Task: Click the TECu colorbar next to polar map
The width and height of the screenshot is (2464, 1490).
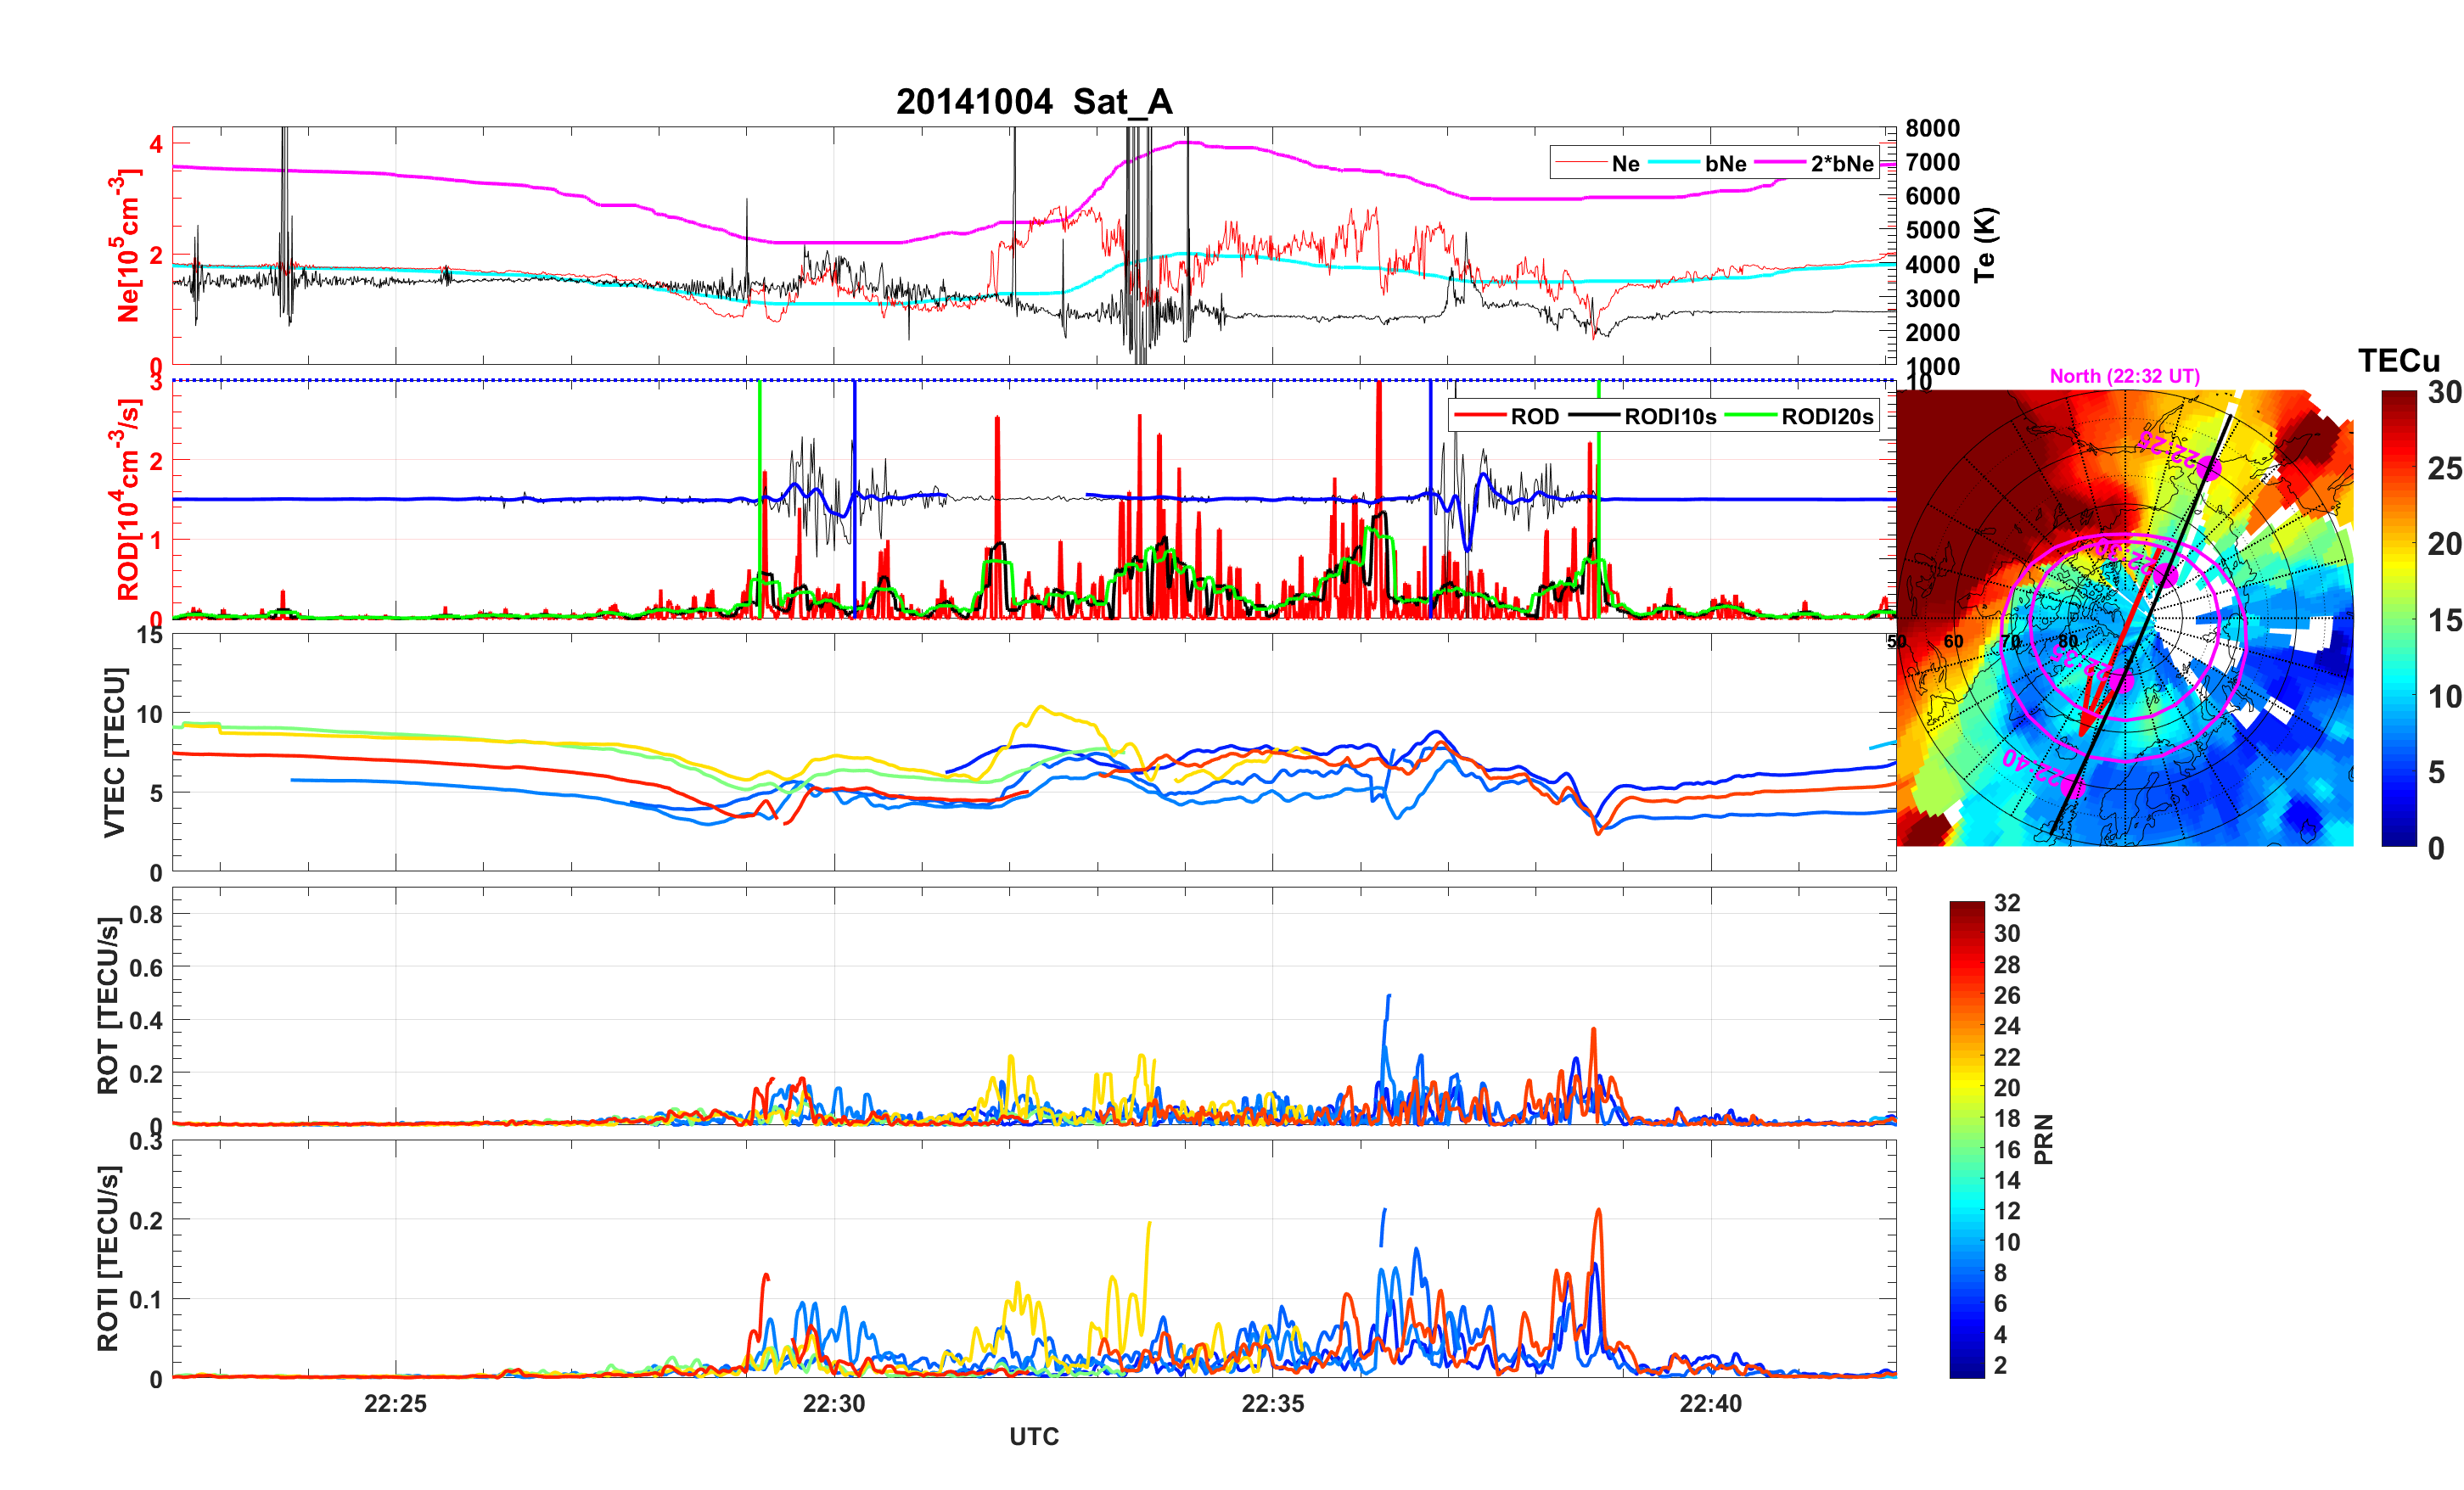Action: [x=2398, y=618]
